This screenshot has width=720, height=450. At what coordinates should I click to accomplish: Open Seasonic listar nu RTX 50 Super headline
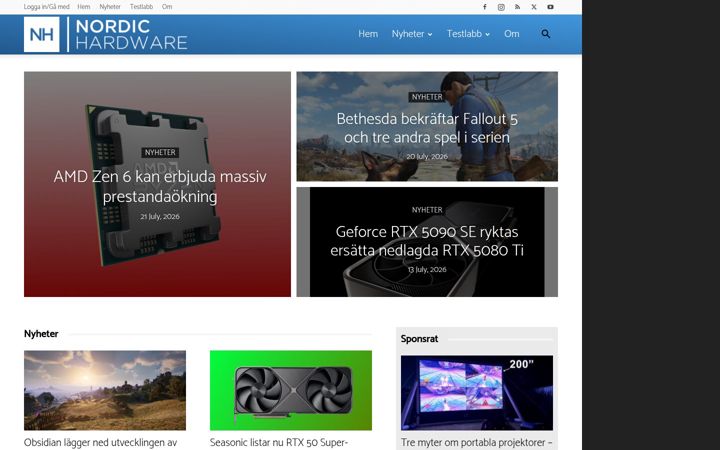279,443
